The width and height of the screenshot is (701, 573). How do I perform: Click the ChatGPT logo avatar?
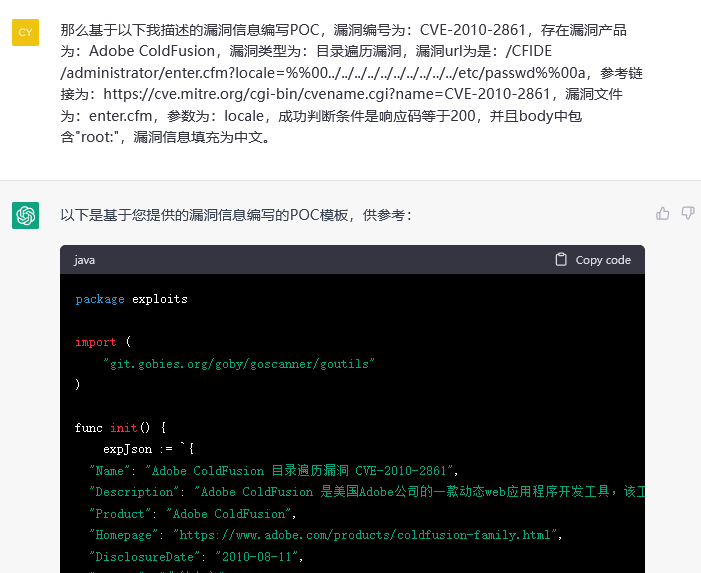click(25, 215)
